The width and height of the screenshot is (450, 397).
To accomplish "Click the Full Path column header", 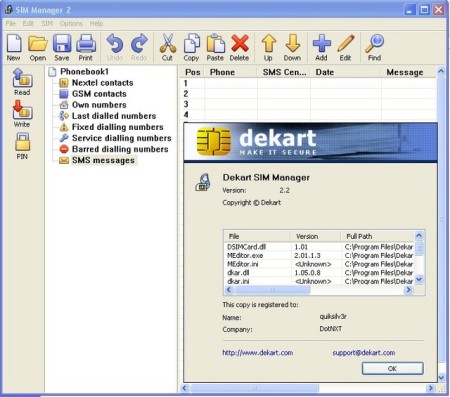I will tap(377, 236).
